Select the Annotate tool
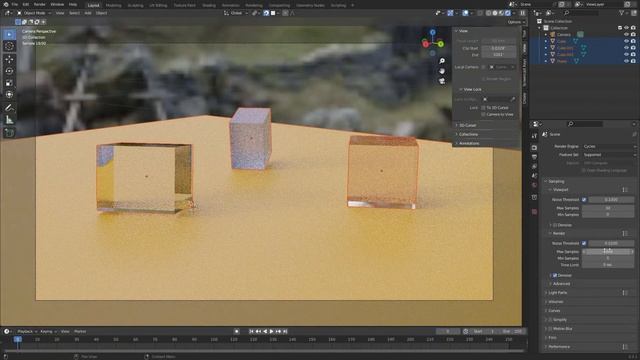640x360 pixels. 9,108
